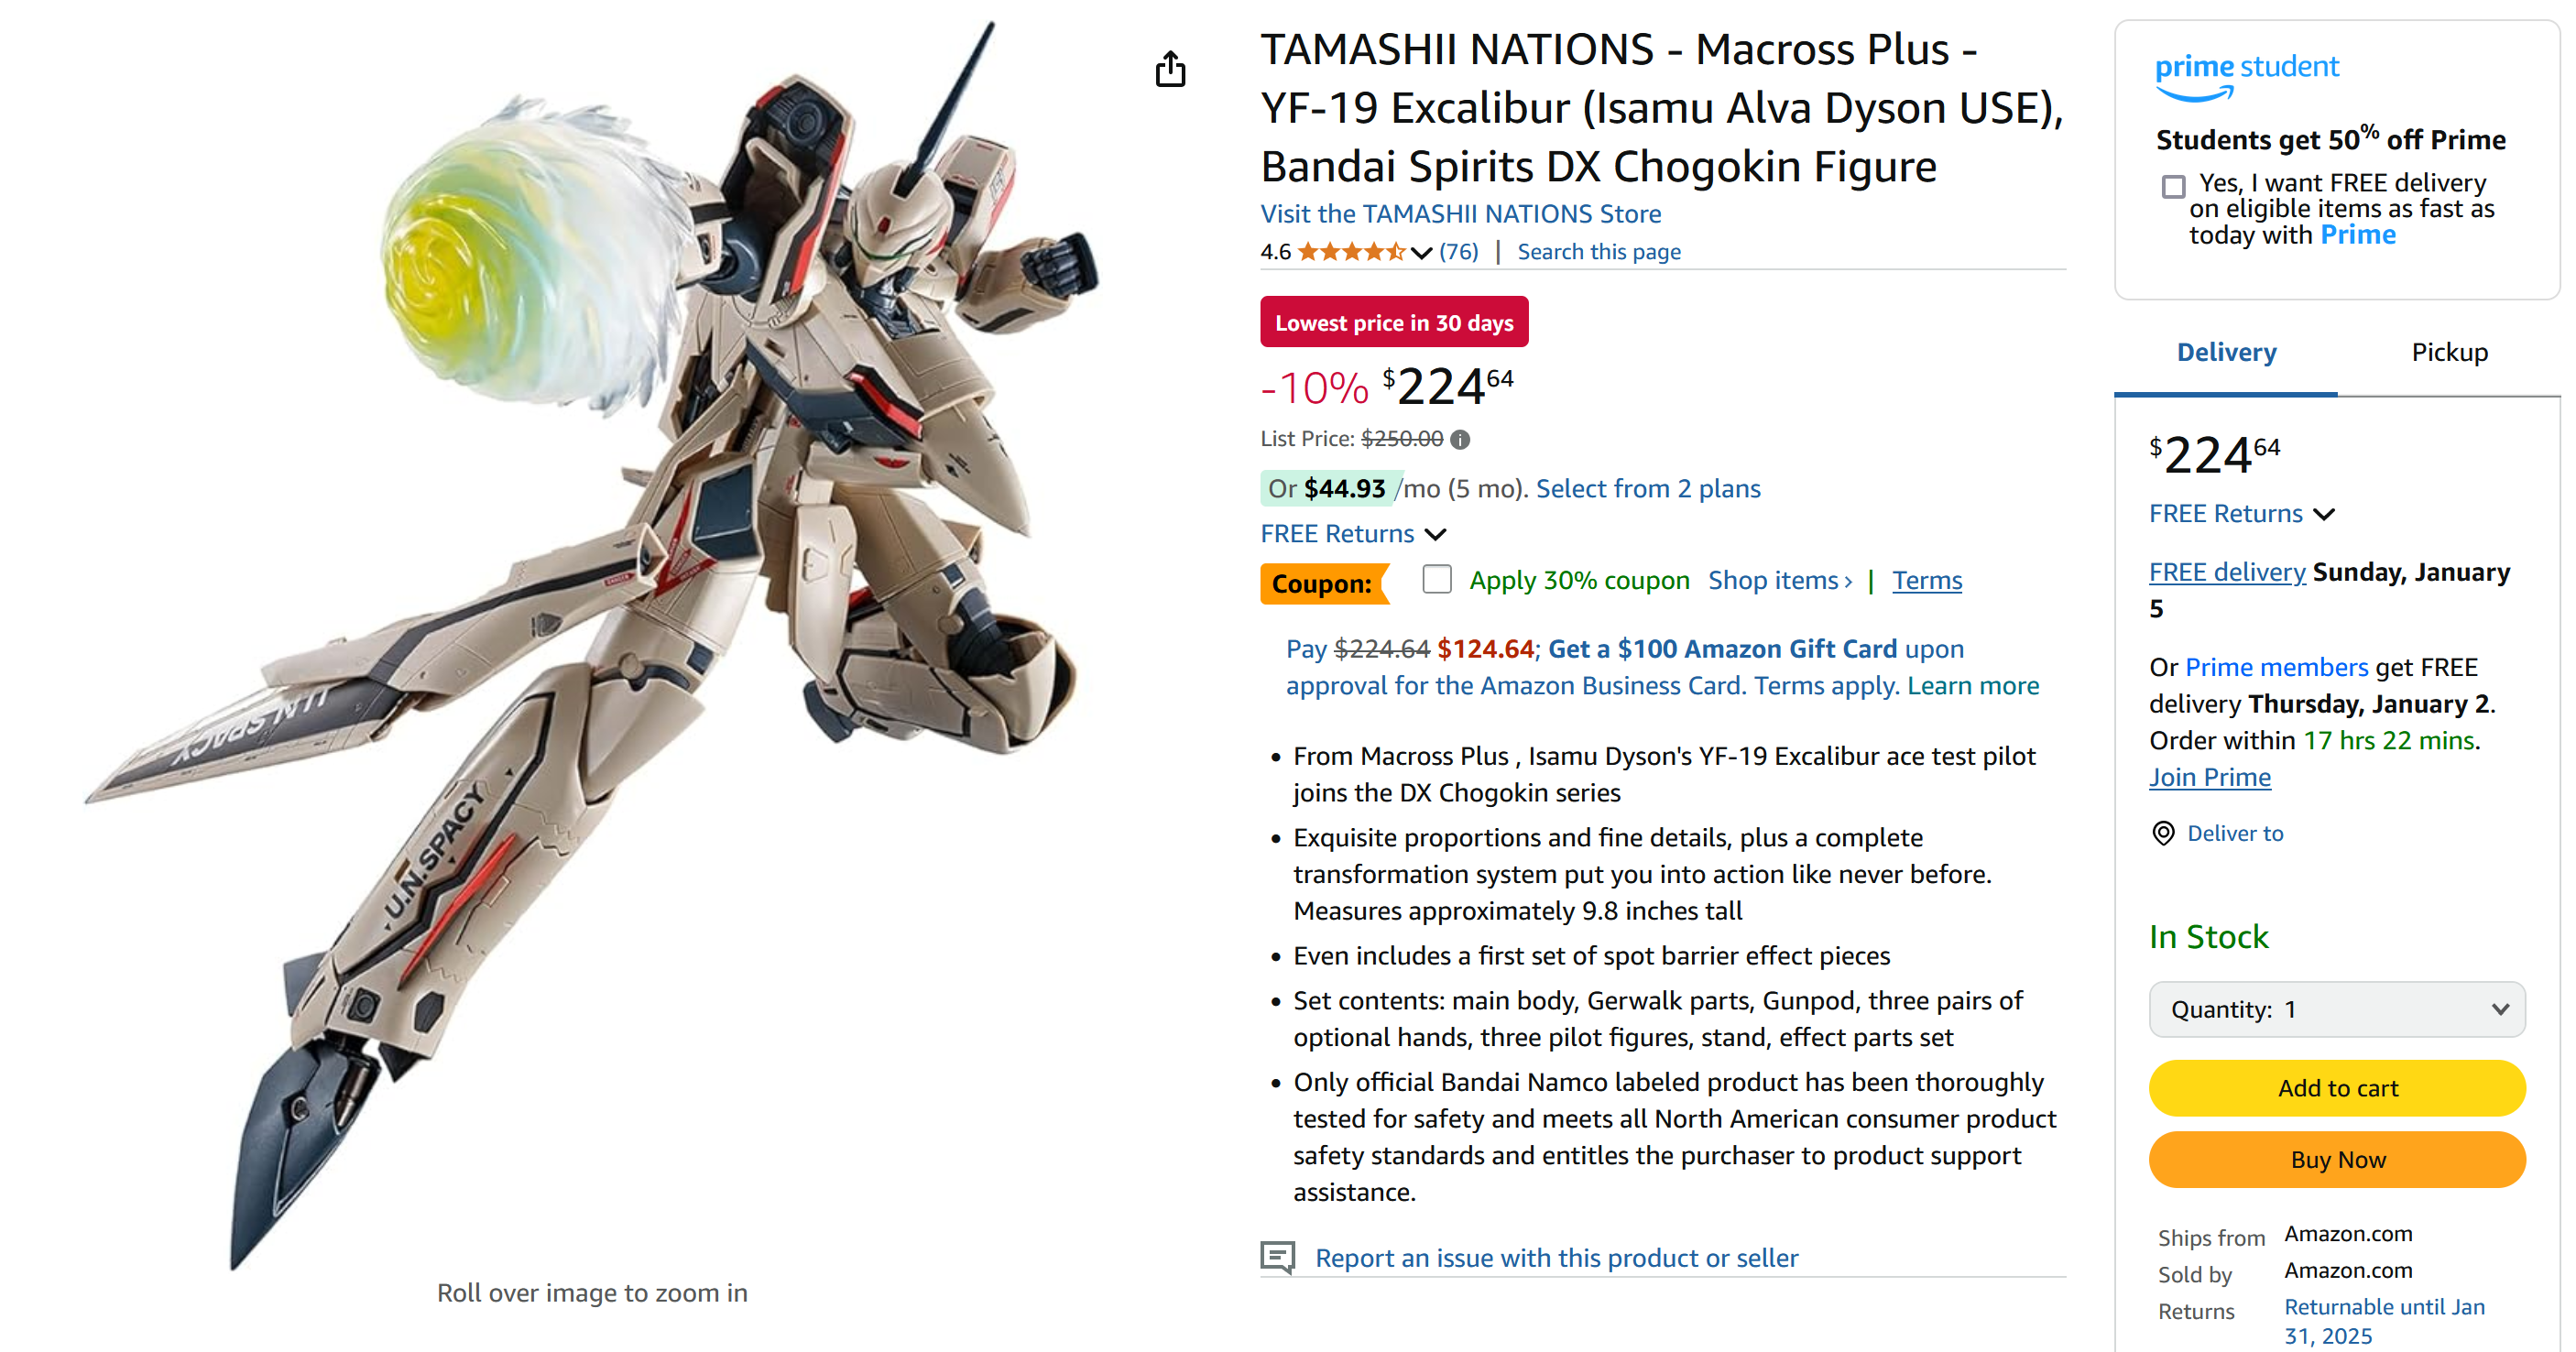The image size is (2576, 1352).
Task: Visit the TAMASHII NATIONS Store link
Action: click(x=1460, y=214)
